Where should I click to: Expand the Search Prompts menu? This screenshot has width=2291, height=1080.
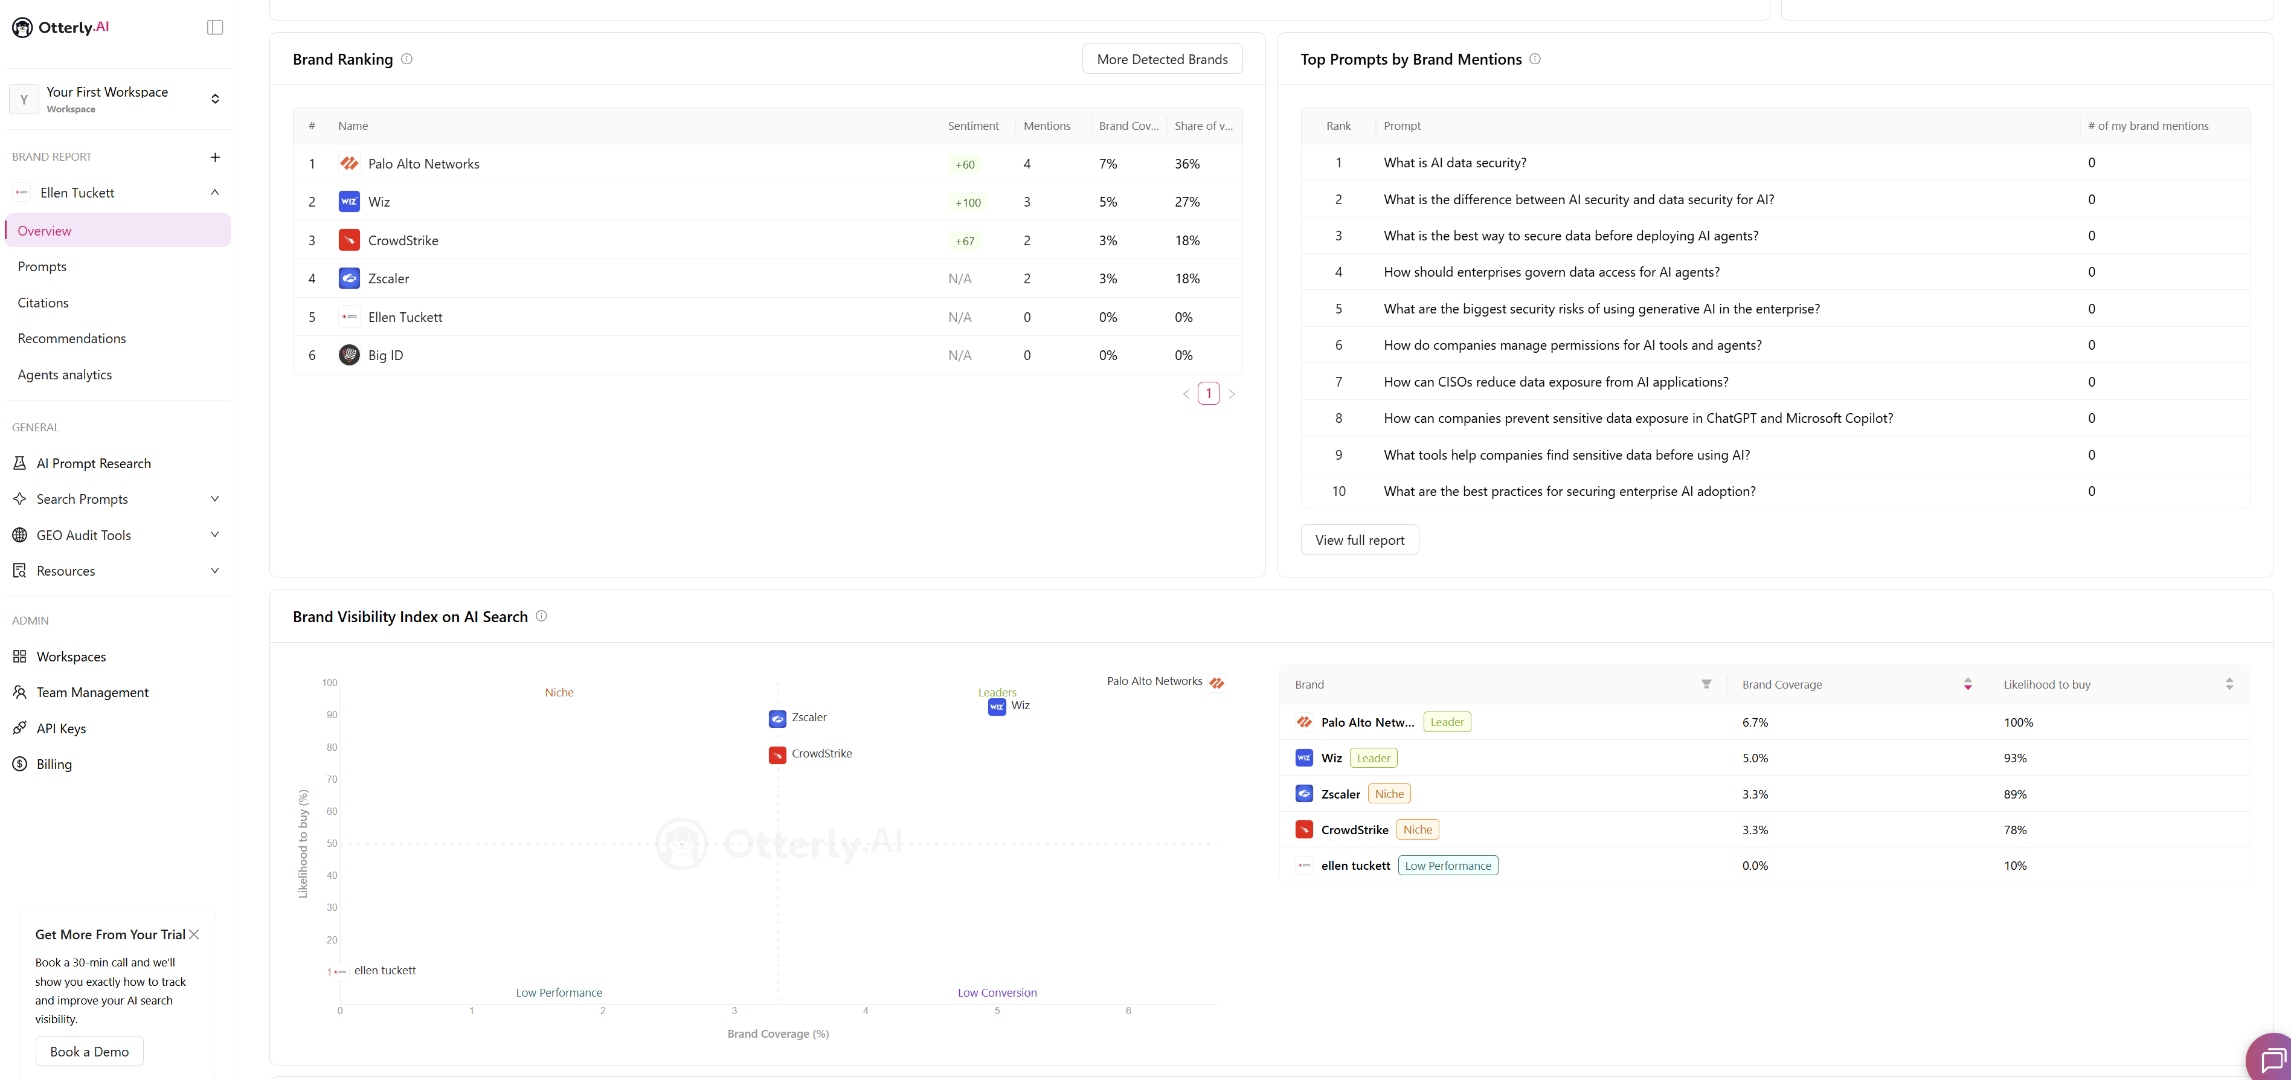pyautogui.click(x=215, y=499)
